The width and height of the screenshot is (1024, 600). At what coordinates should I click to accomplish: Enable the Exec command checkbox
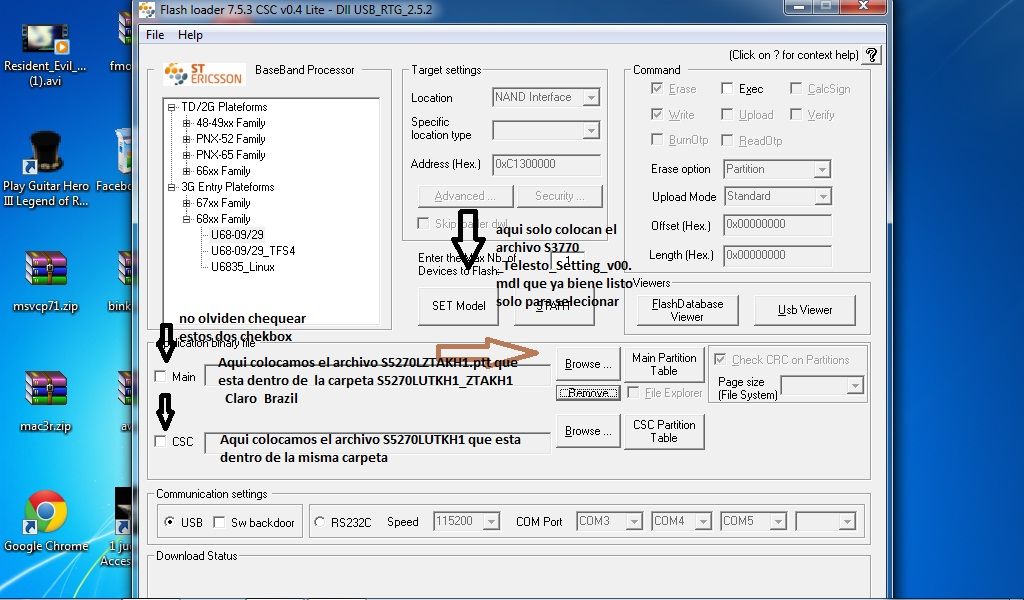click(727, 88)
